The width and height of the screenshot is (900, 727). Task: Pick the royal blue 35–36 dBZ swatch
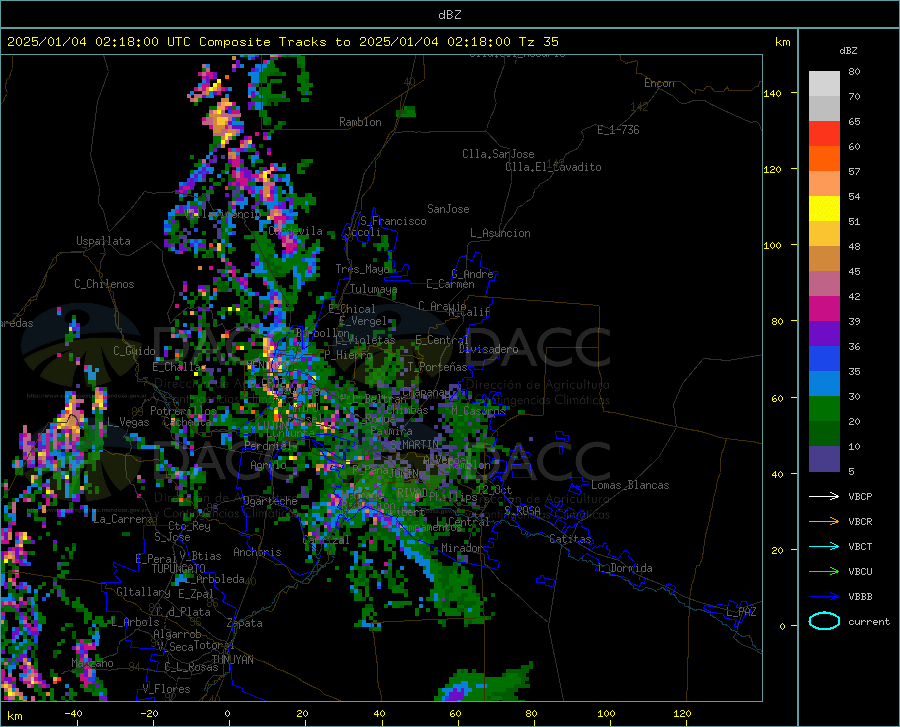[824, 359]
